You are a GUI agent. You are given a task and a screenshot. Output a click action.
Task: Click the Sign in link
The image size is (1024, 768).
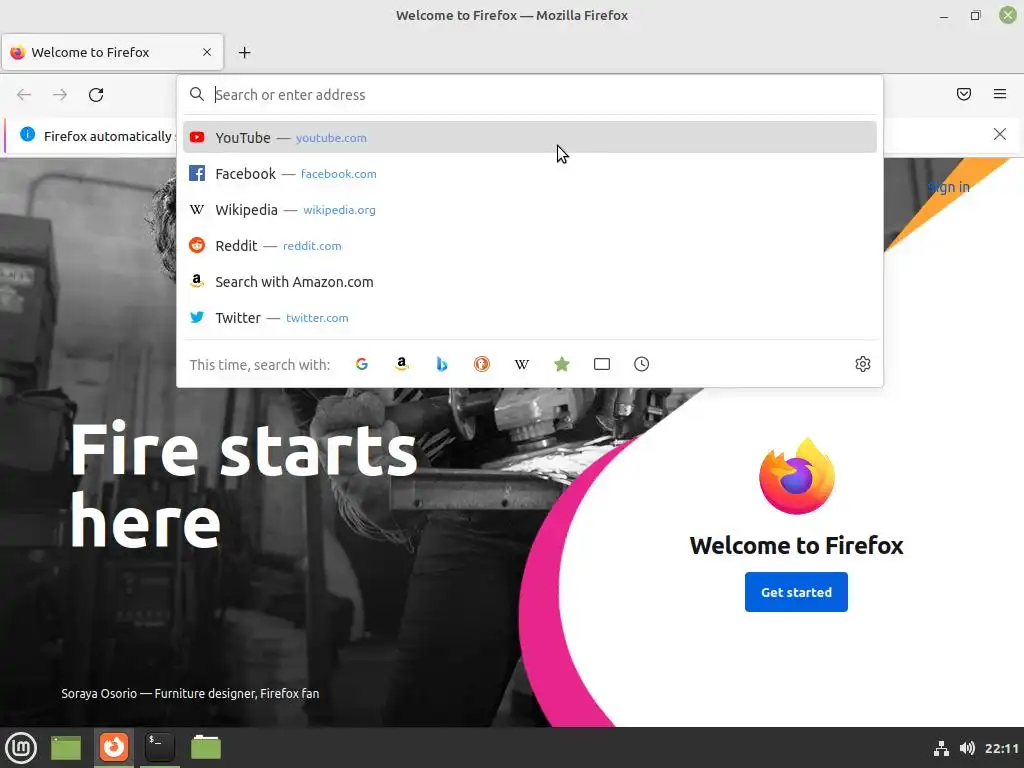(x=948, y=187)
